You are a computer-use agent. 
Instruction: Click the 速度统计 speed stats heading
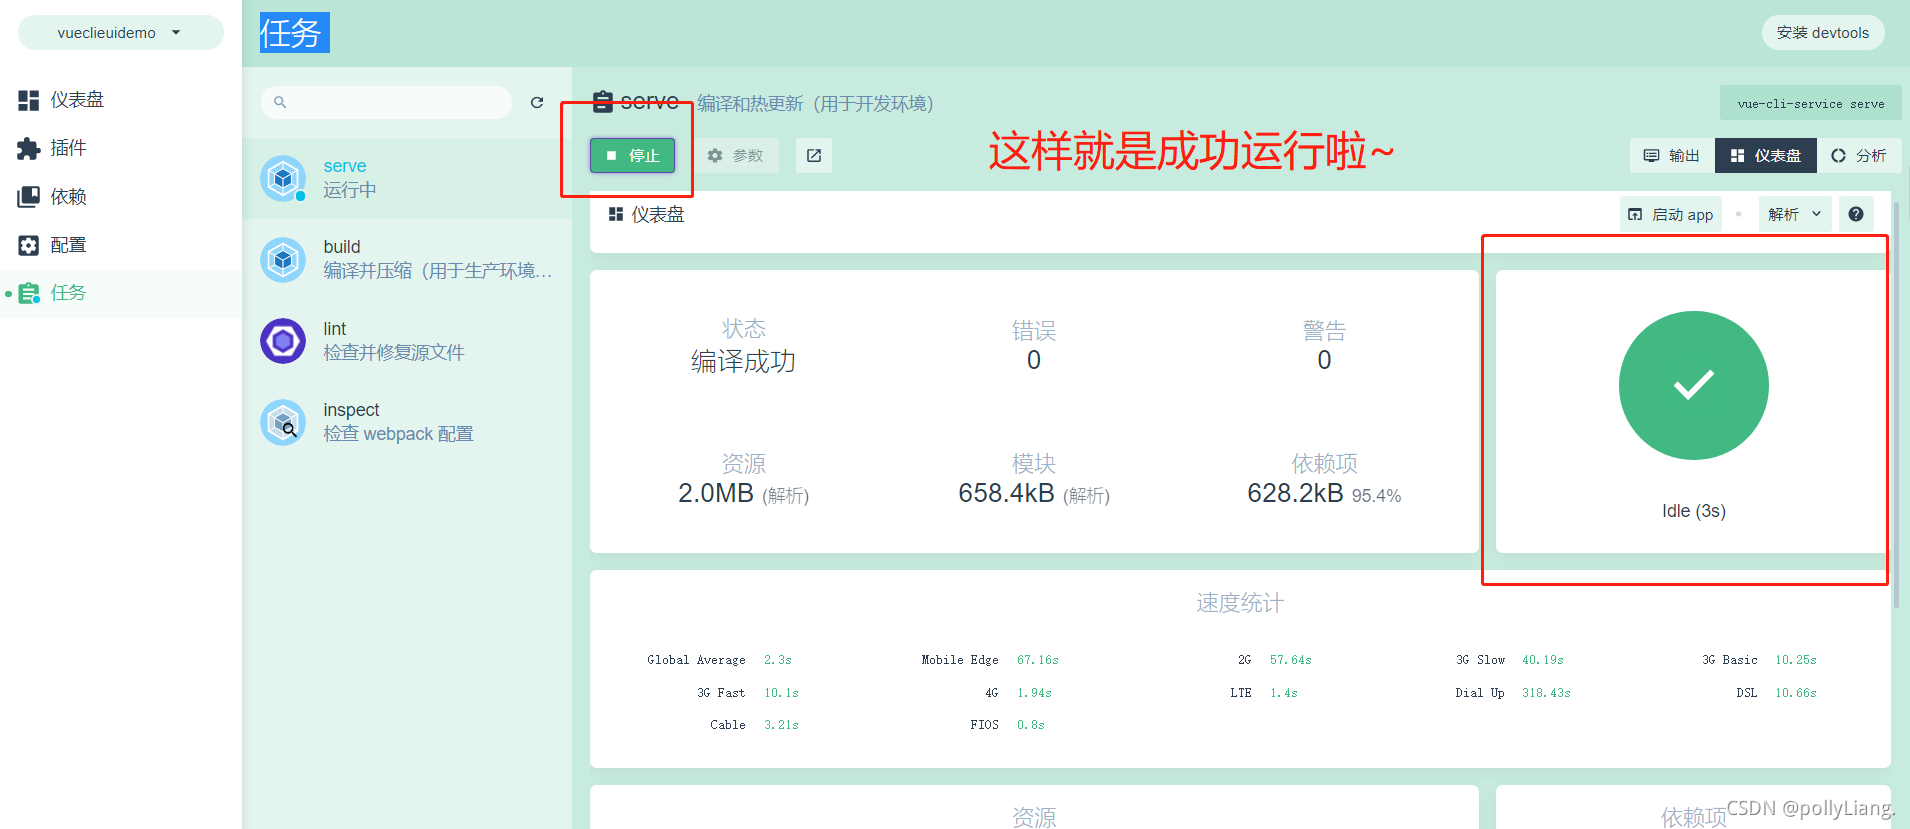click(x=1240, y=603)
